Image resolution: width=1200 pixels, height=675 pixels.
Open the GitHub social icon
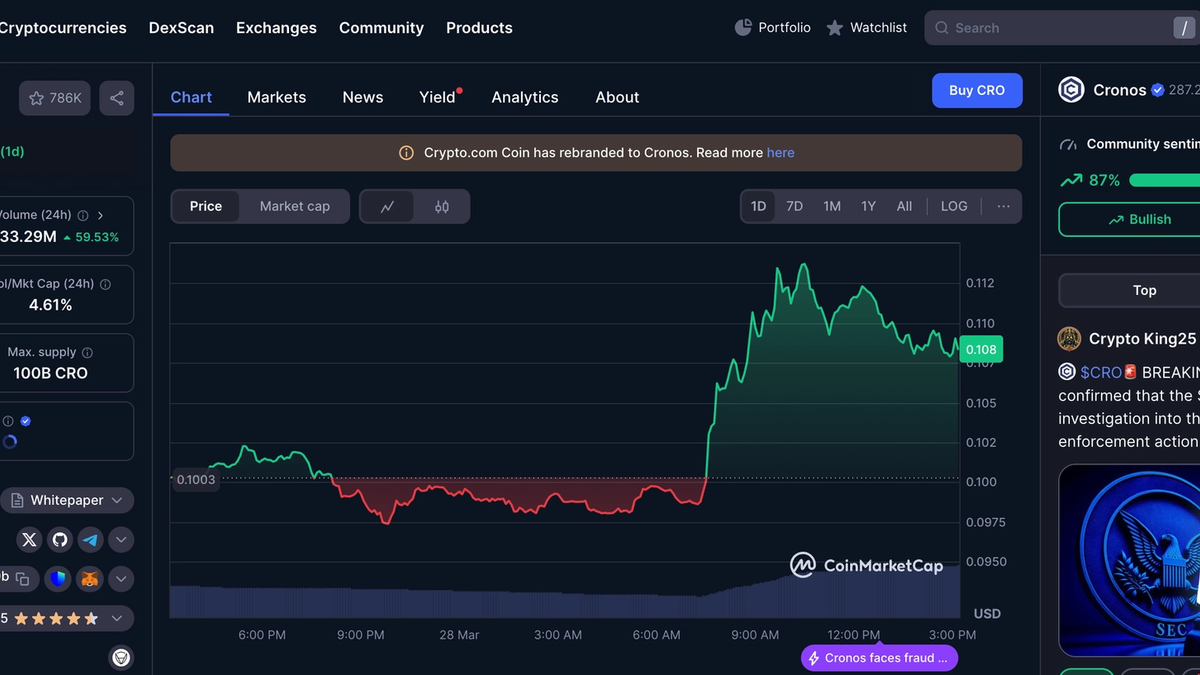tap(60, 540)
